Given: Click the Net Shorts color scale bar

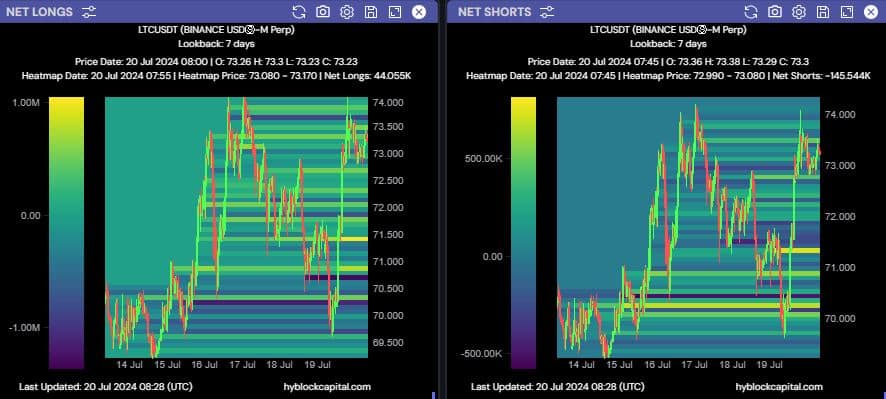Looking at the screenshot, I should (523, 233).
